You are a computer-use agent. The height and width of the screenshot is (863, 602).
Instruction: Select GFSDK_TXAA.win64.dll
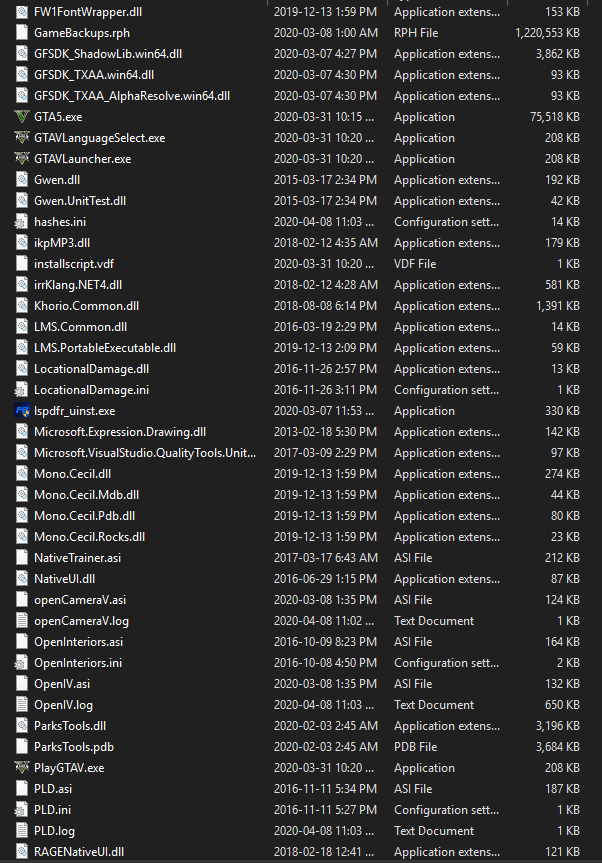pos(94,75)
